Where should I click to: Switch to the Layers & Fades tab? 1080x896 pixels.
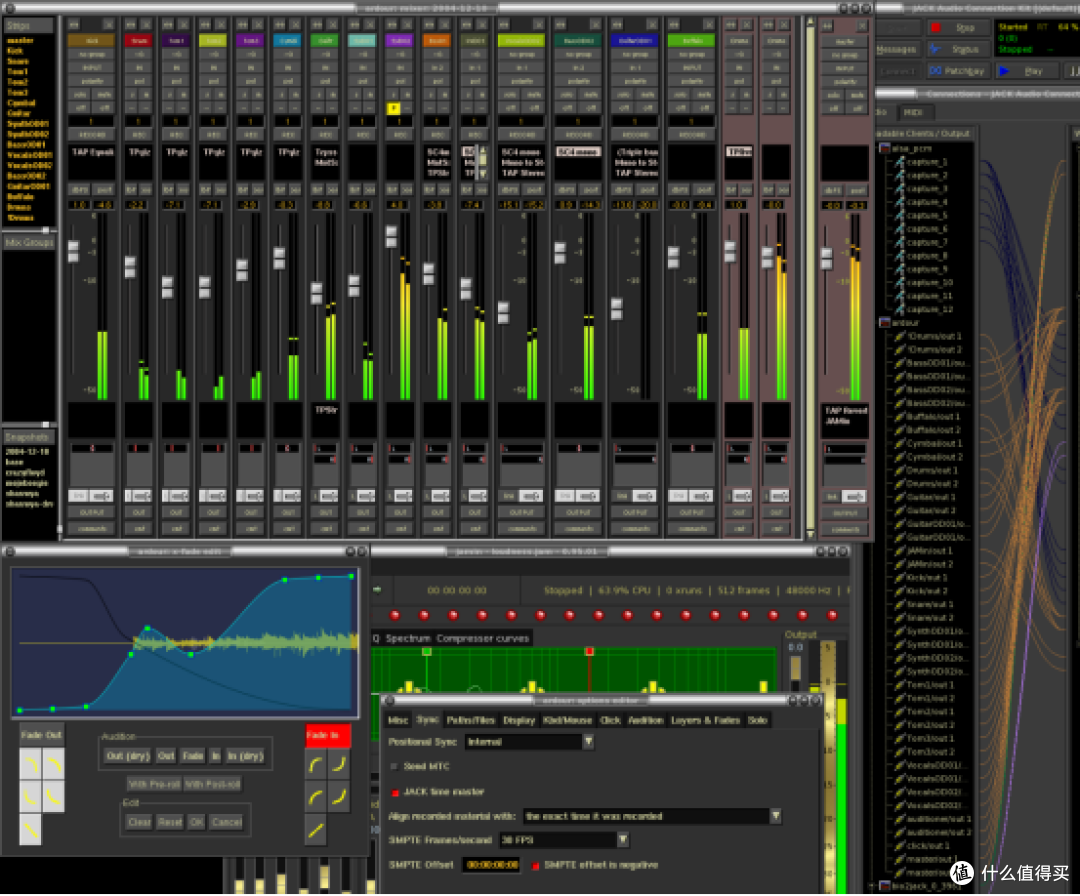pyautogui.click(x=705, y=720)
